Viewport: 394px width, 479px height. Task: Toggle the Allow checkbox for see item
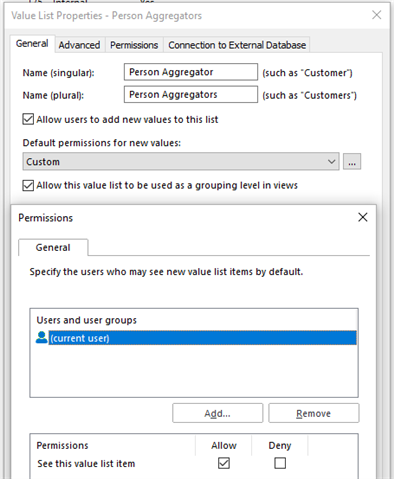click(224, 463)
